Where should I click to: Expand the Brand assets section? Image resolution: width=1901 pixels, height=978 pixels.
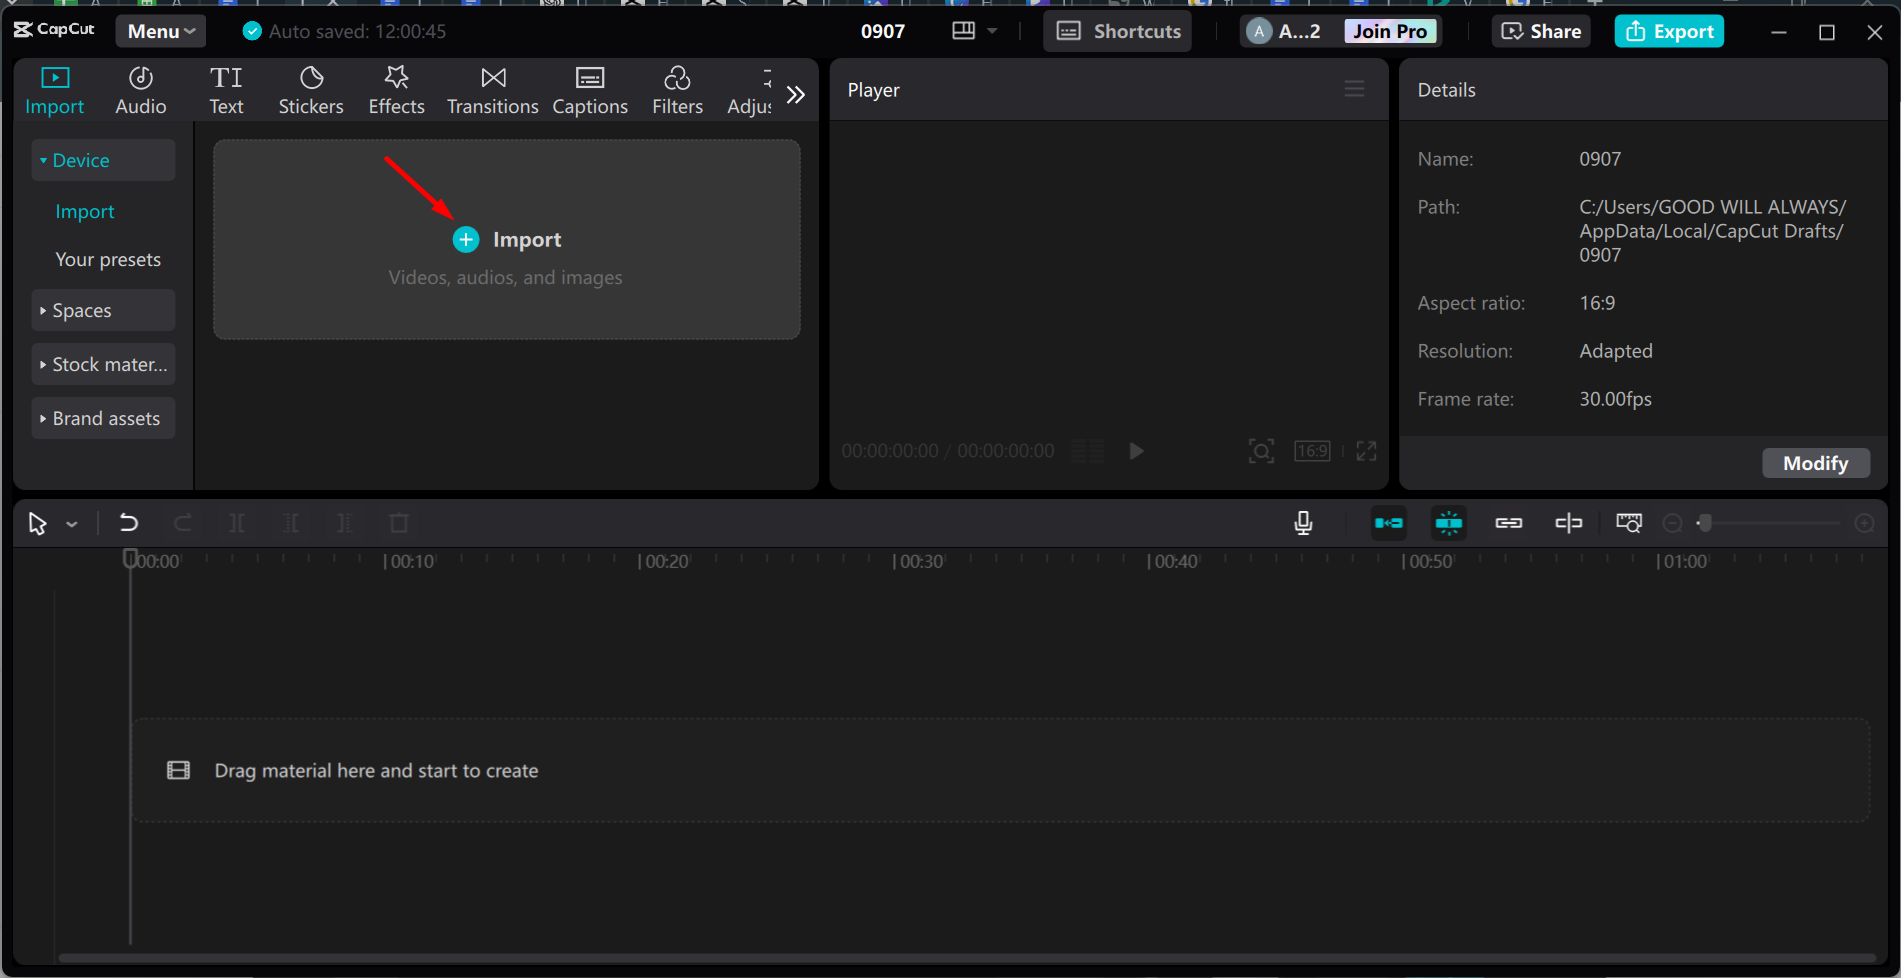(103, 418)
